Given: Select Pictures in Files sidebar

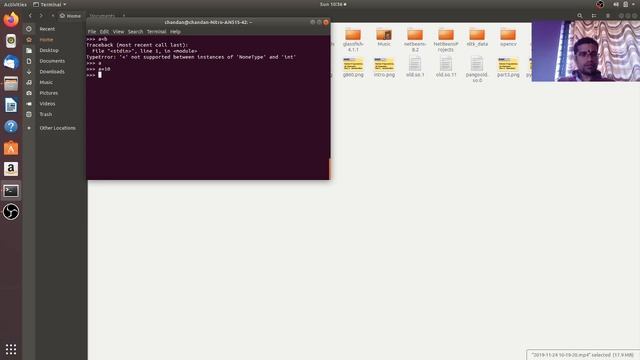Looking at the screenshot, I should coord(49,93).
